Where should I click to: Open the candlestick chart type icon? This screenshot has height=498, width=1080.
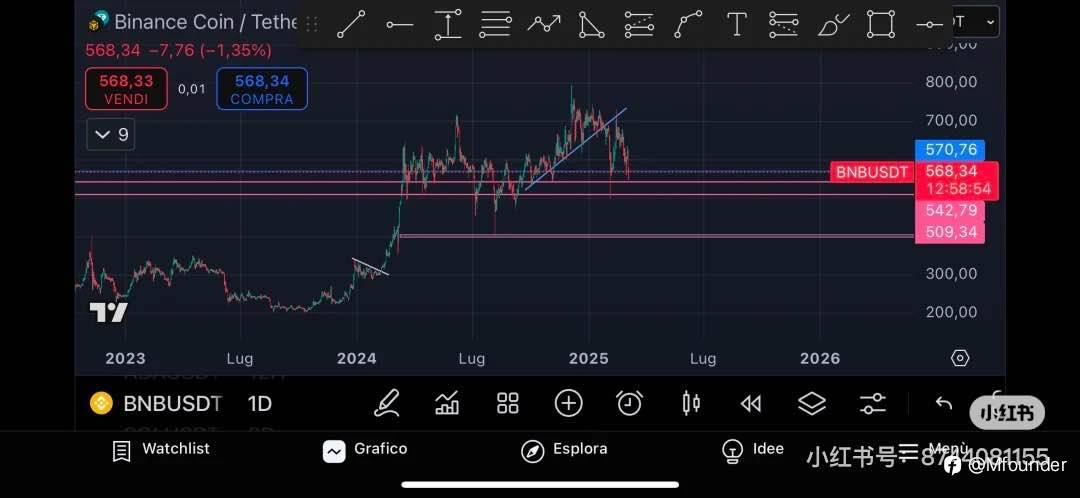pyautogui.click(x=690, y=403)
